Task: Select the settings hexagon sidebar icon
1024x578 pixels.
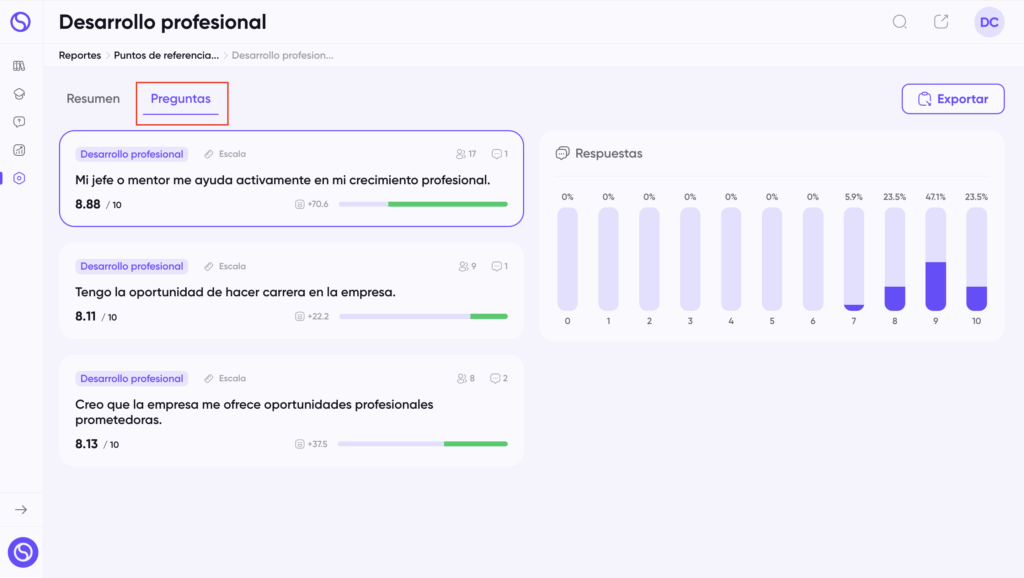Action: [x=19, y=178]
